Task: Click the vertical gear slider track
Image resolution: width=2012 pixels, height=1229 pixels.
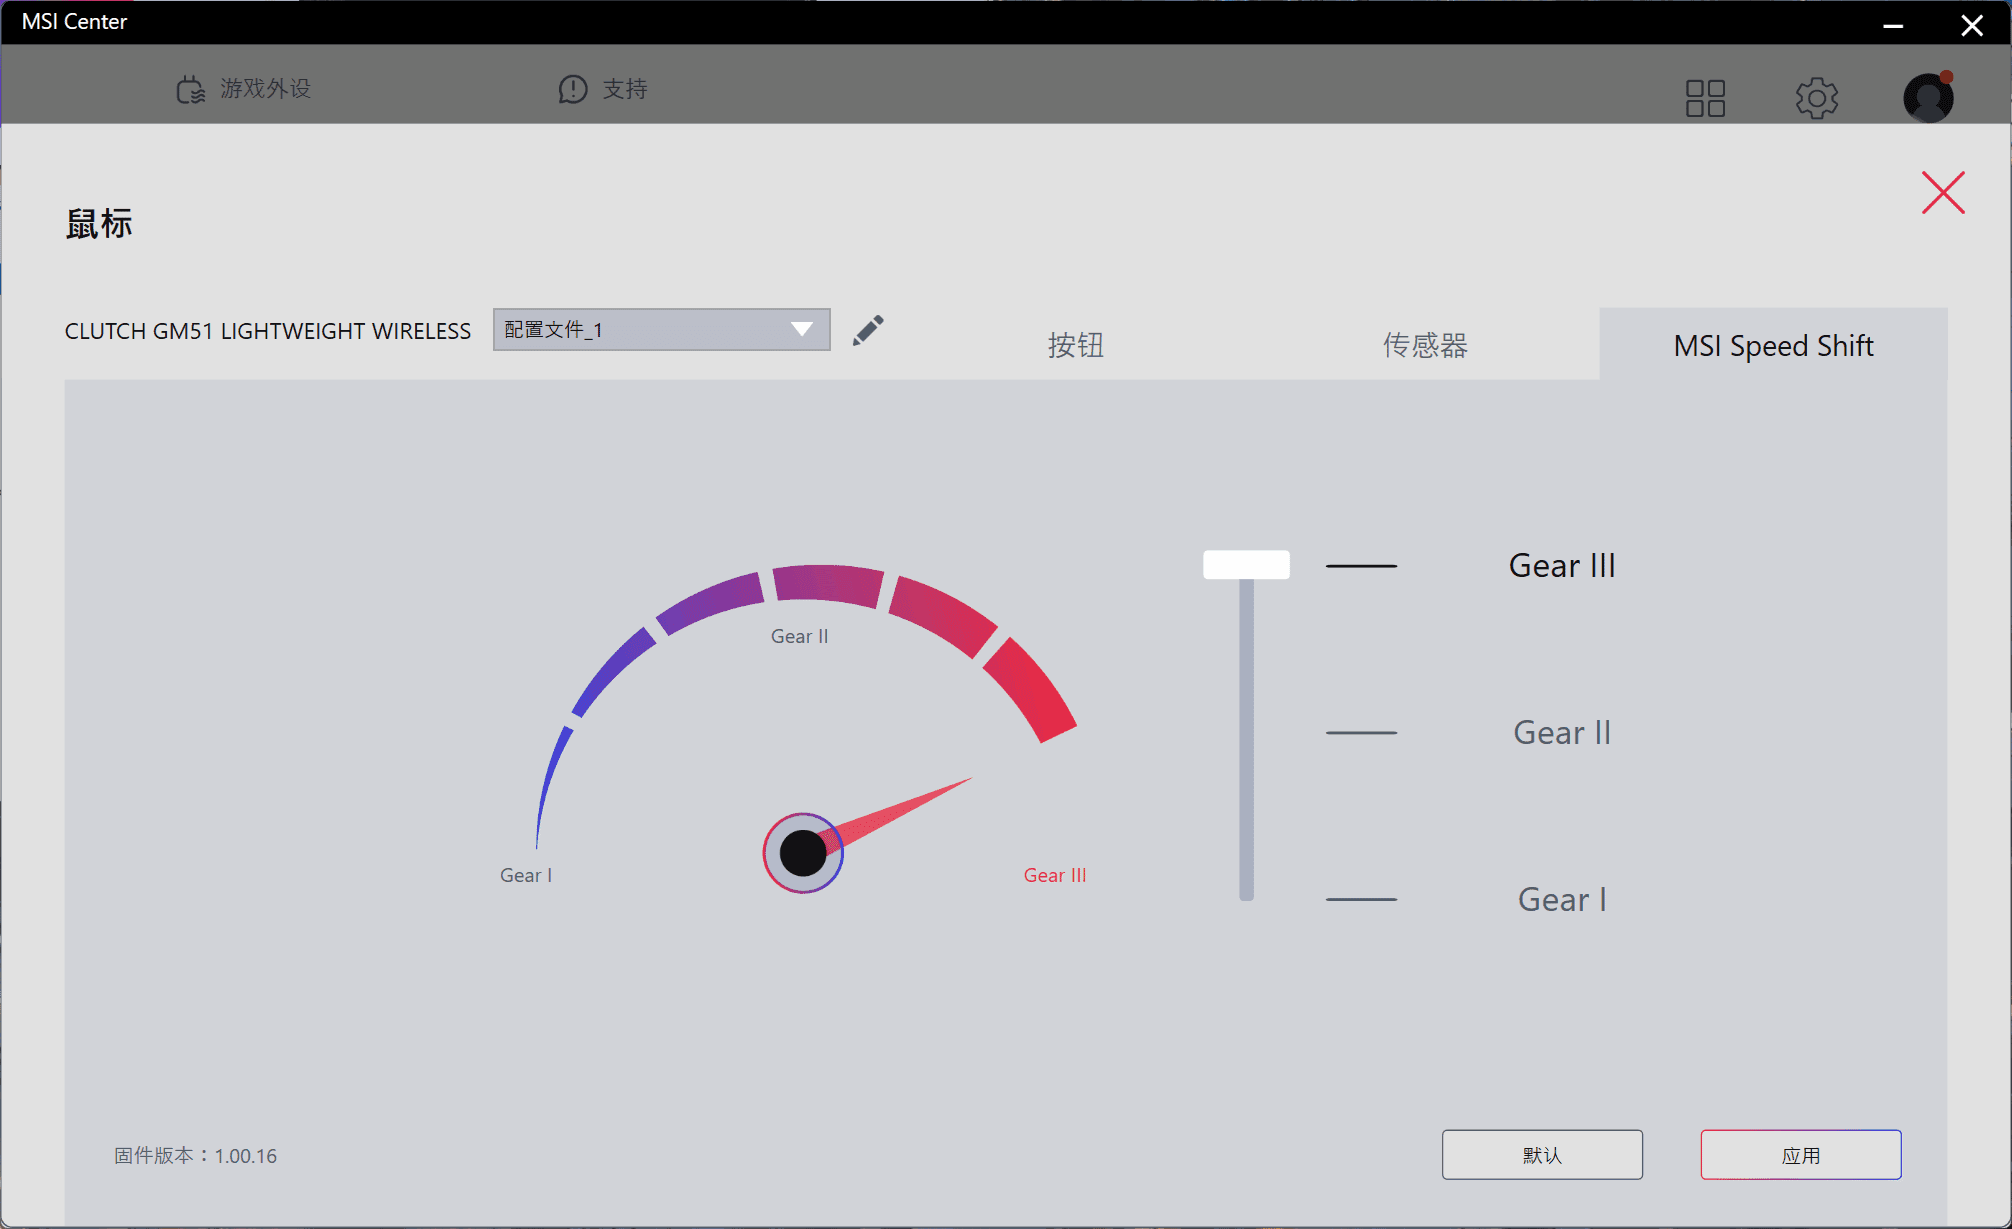Action: (1246, 740)
